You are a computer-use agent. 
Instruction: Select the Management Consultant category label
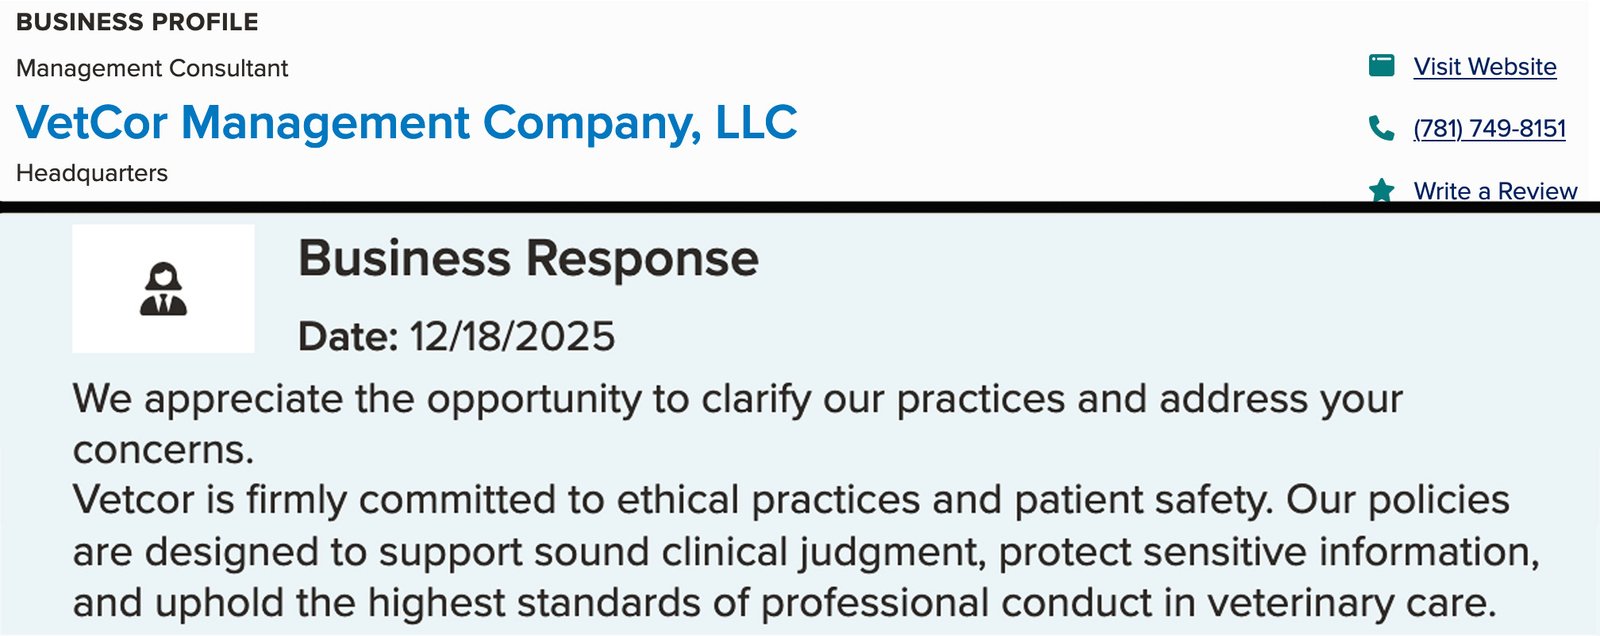pos(152,68)
